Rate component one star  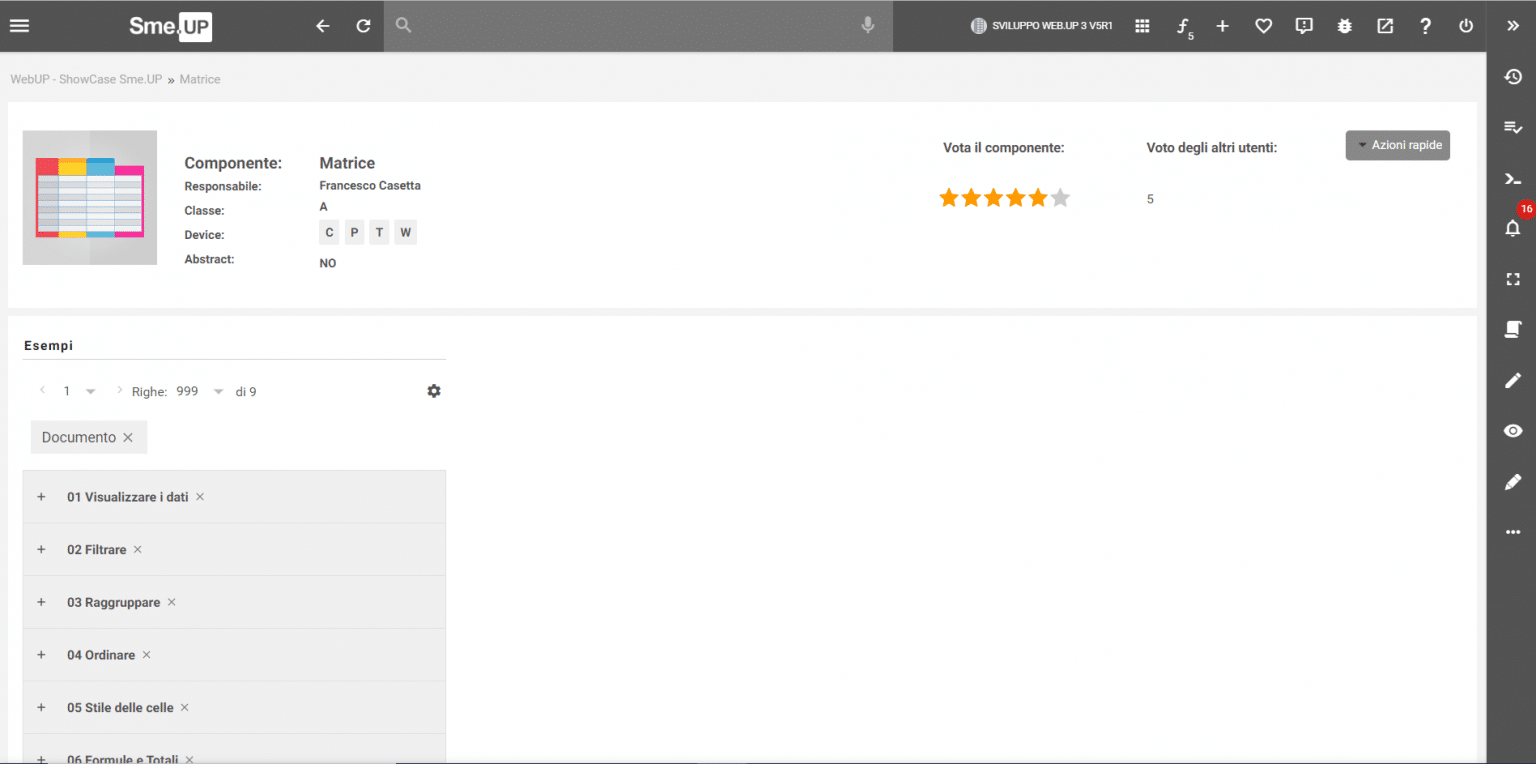(x=949, y=198)
